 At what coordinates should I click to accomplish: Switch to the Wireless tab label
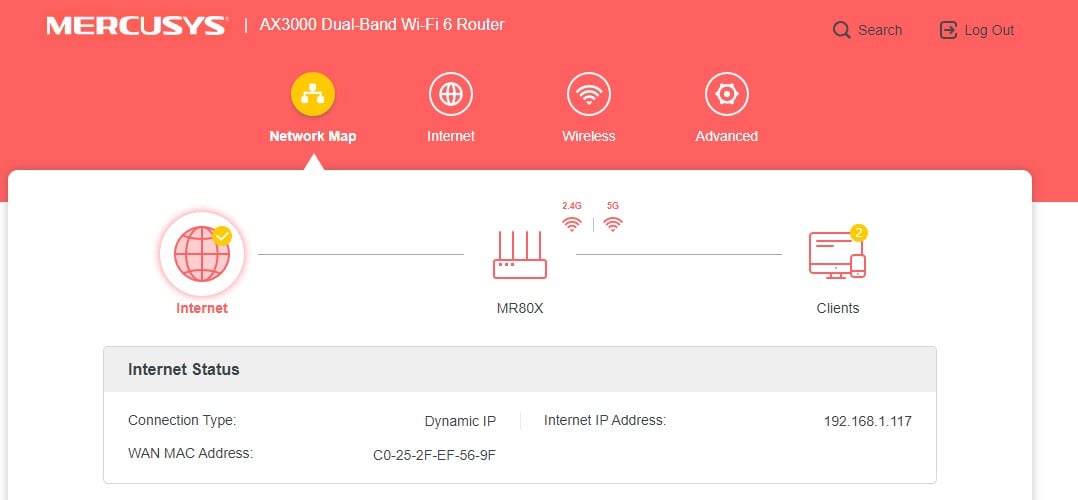(x=588, y=136)
